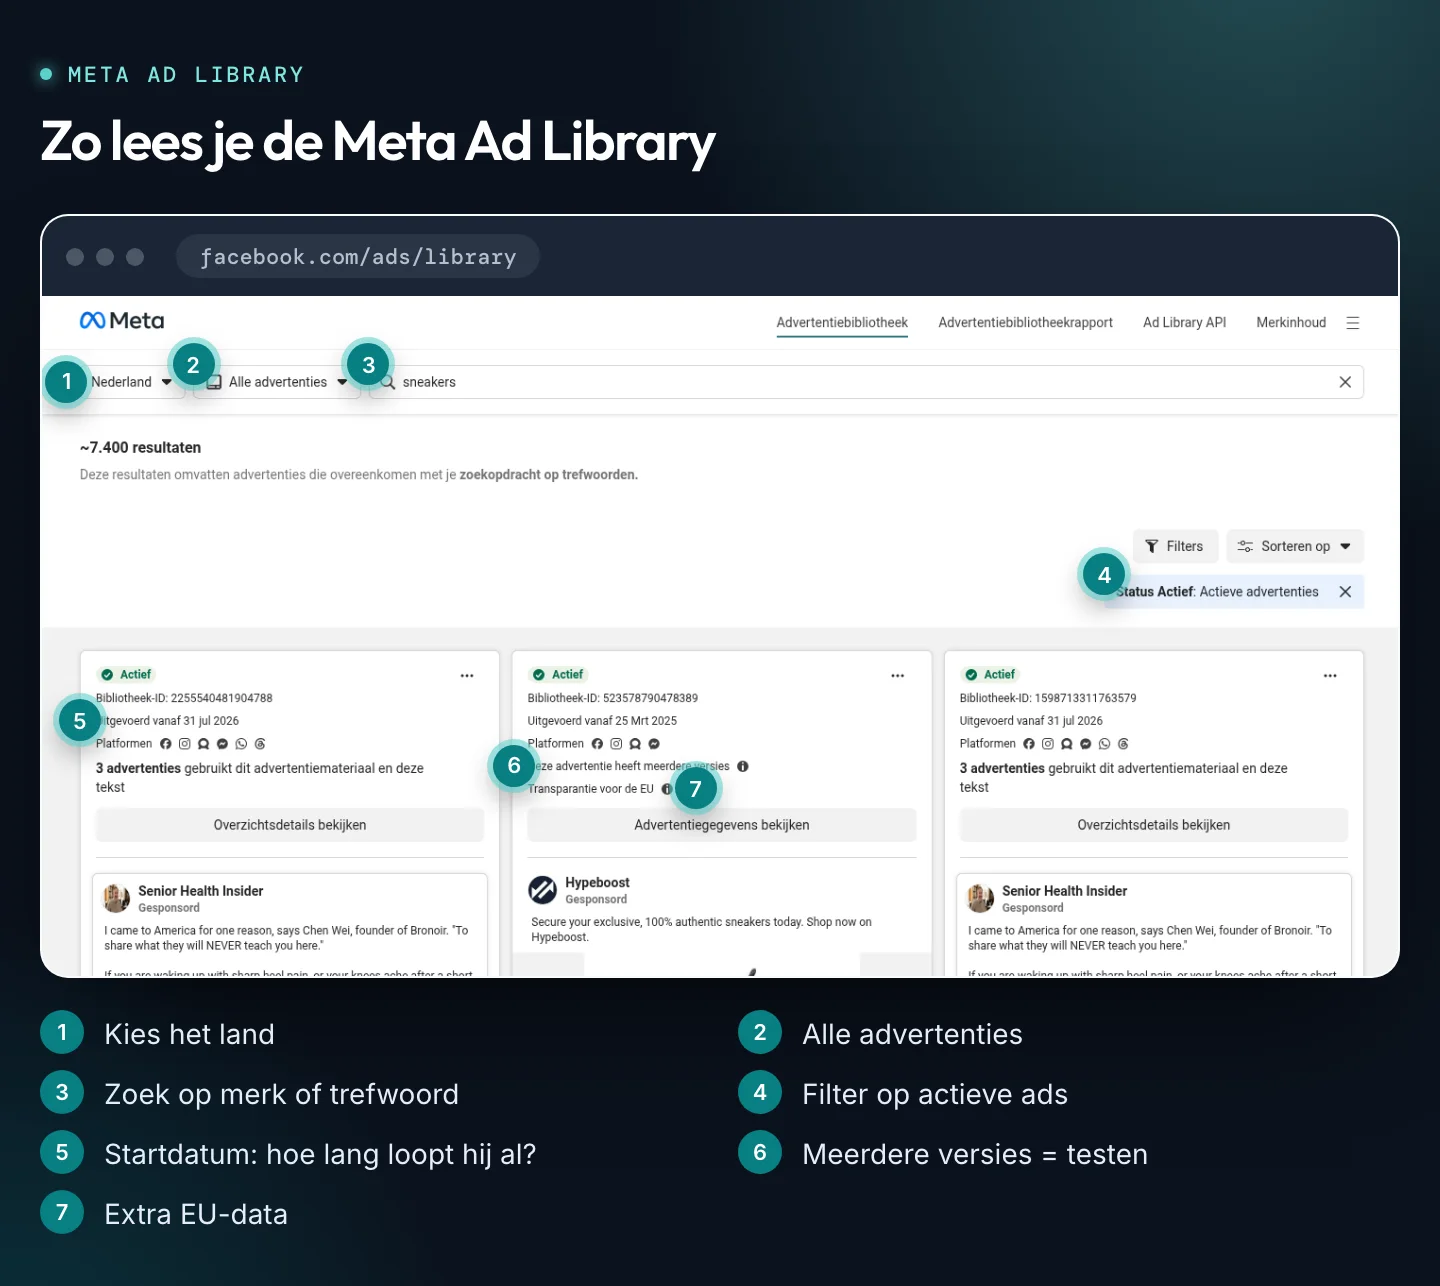
Task: Open the Hypeboost advertiser name link
Action: [597, 883]
